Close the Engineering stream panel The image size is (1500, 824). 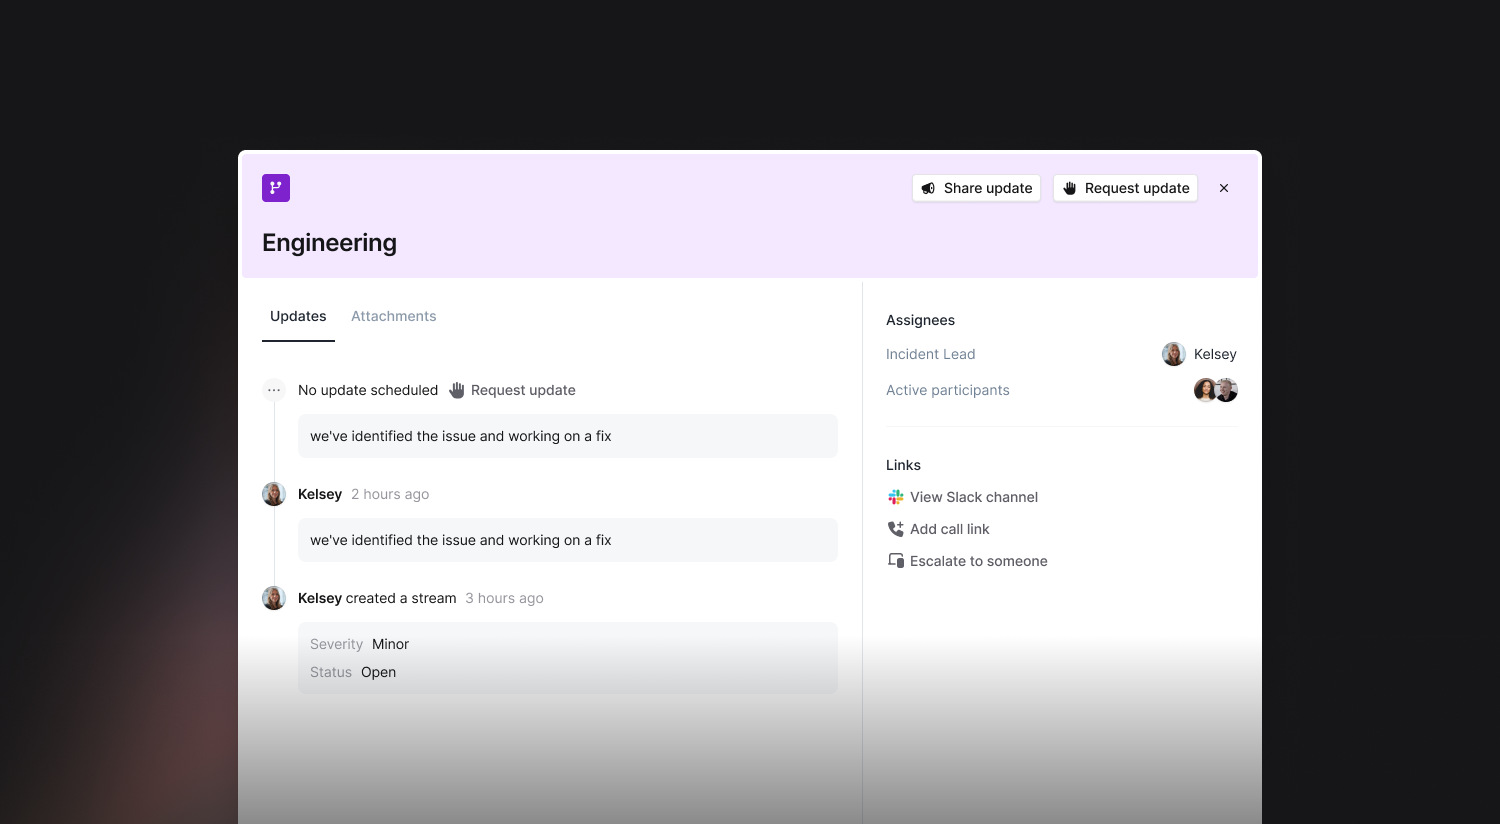click(1224, 188)
